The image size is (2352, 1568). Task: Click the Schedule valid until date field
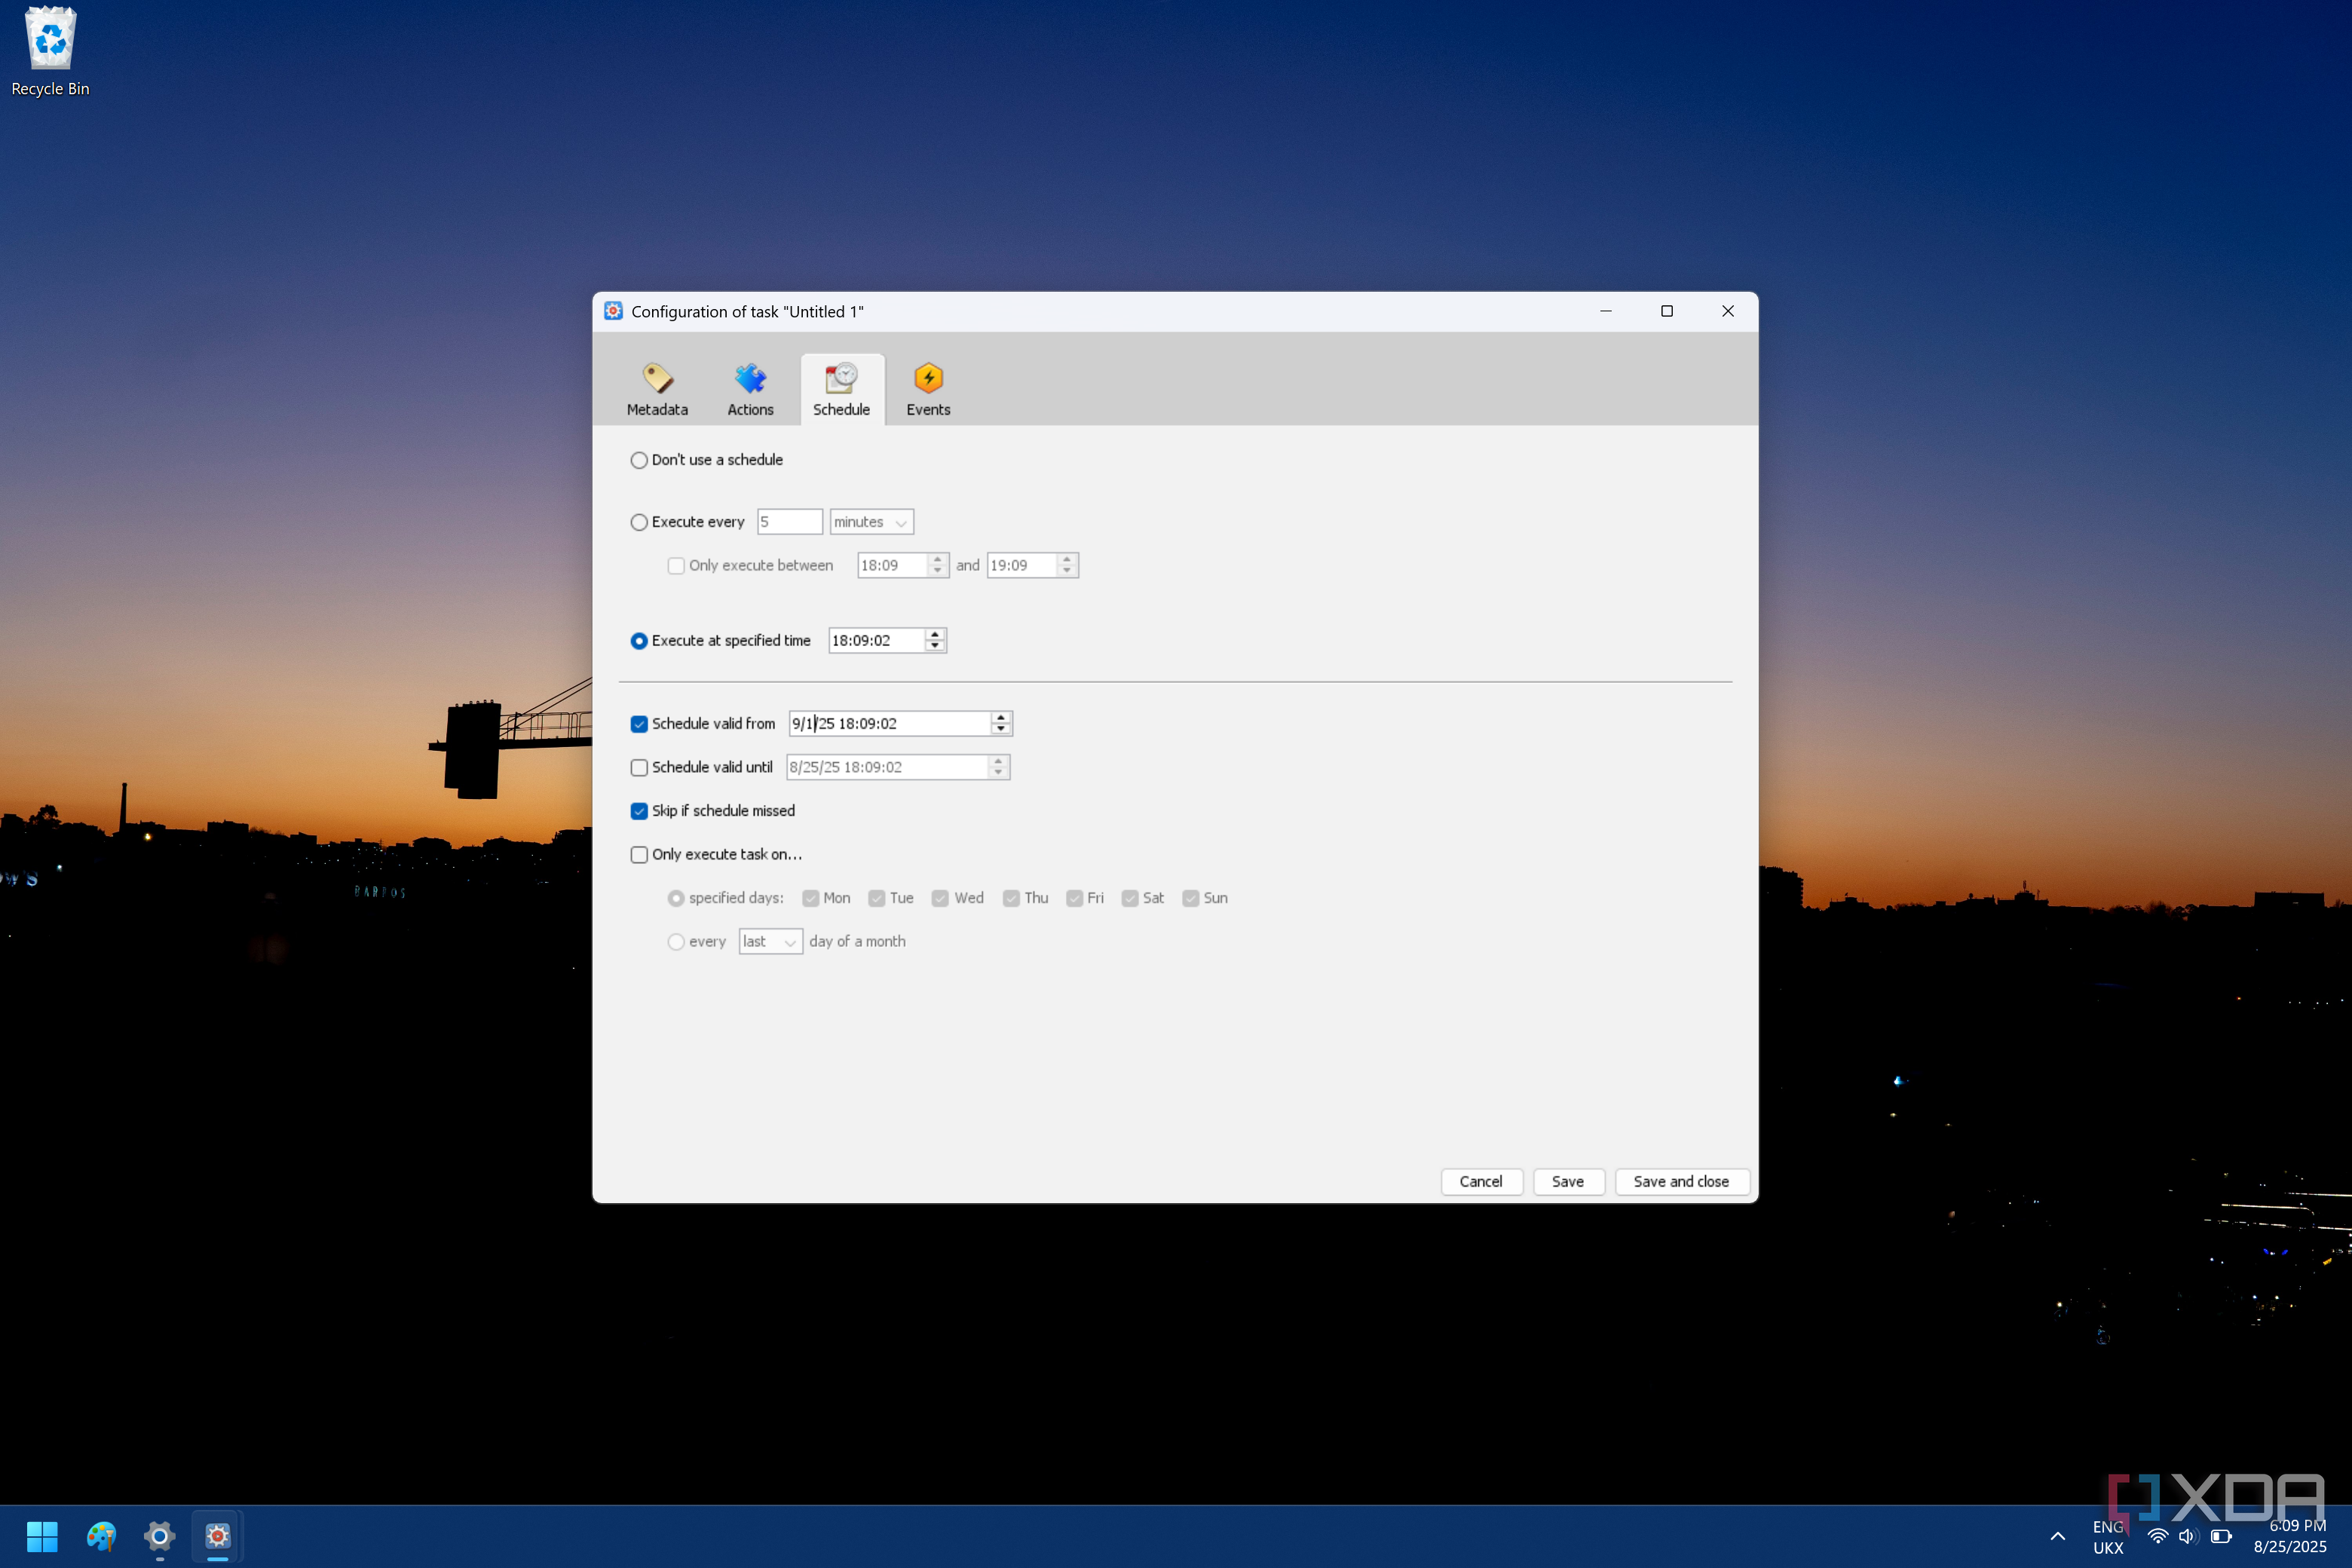(887, 768)
